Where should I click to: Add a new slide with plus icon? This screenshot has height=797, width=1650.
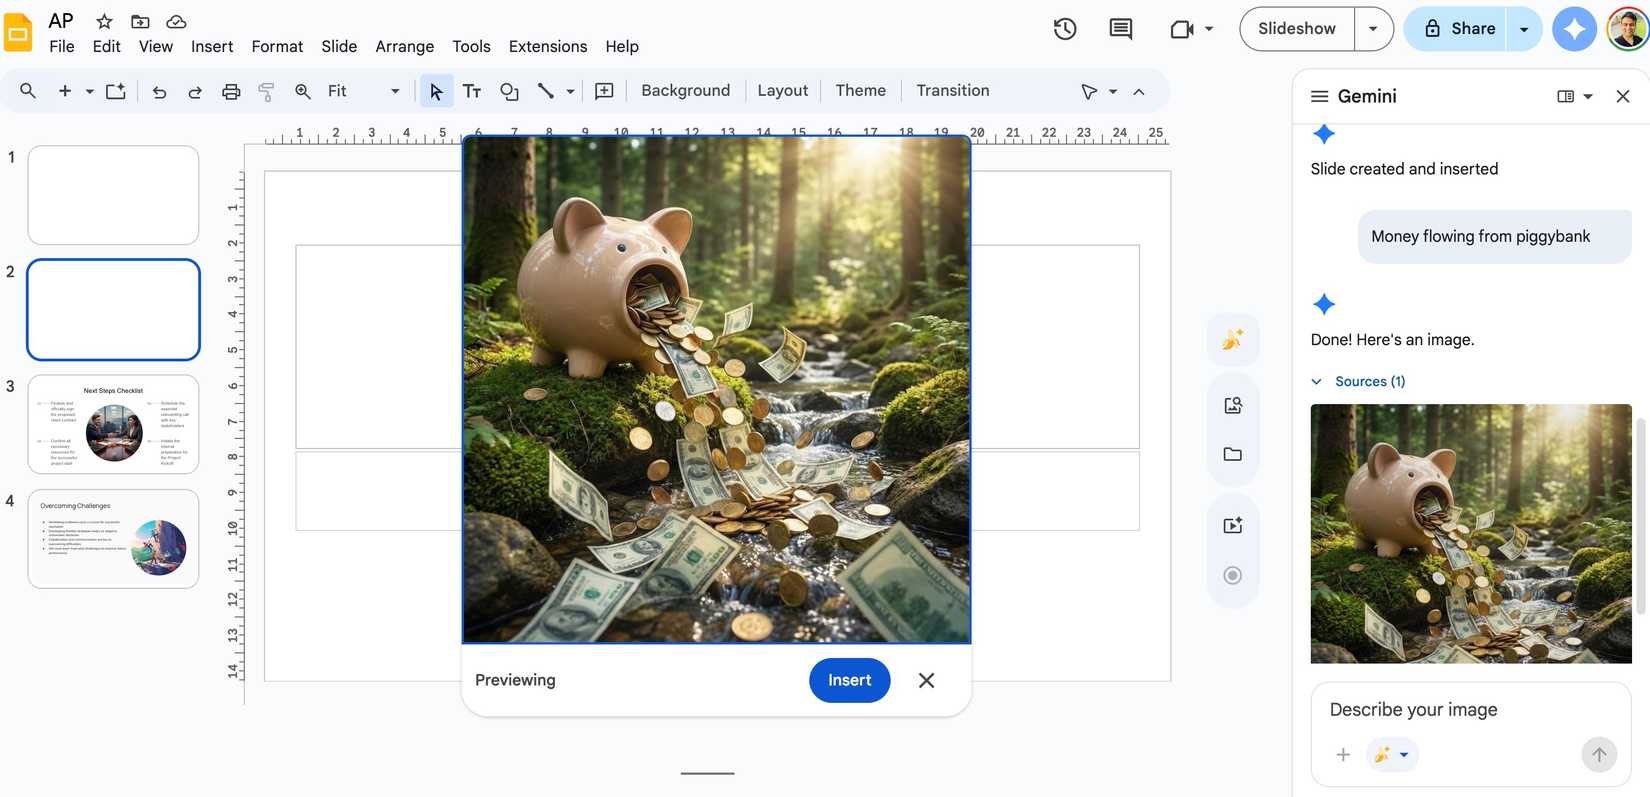65,91
